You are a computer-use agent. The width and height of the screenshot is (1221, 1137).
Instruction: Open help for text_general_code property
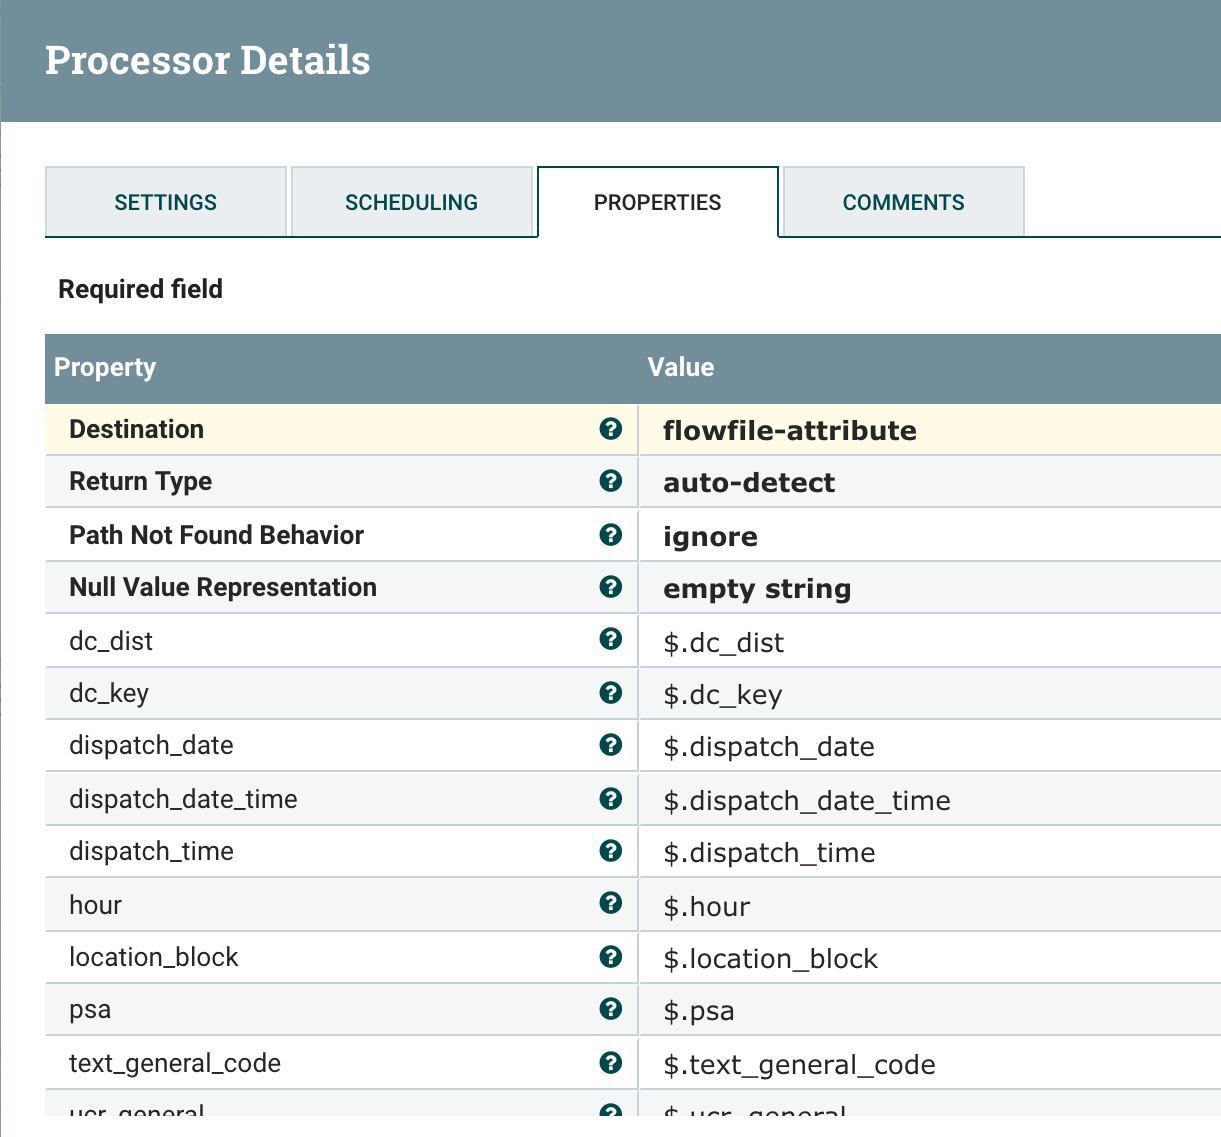coord(610,1063)
